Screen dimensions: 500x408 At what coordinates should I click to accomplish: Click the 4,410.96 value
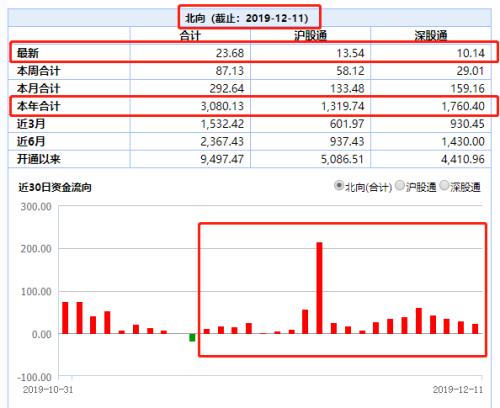463,159
